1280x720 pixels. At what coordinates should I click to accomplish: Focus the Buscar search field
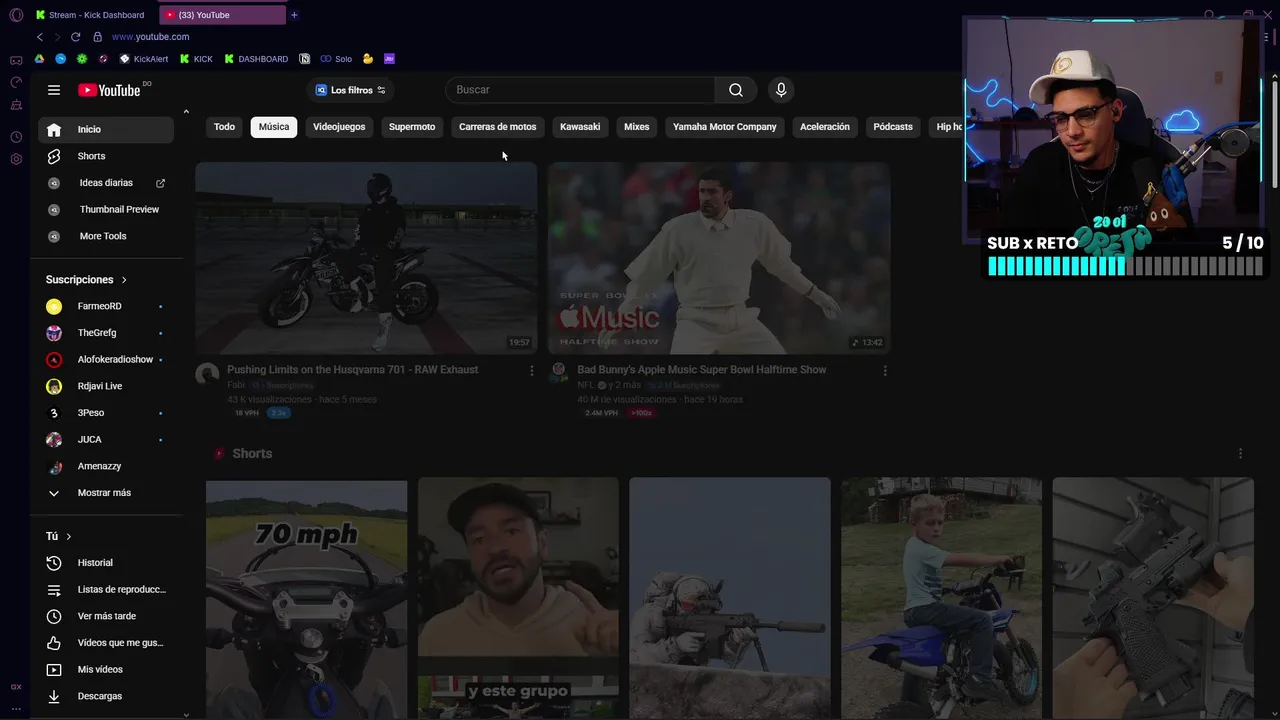(x=580, y=90)
